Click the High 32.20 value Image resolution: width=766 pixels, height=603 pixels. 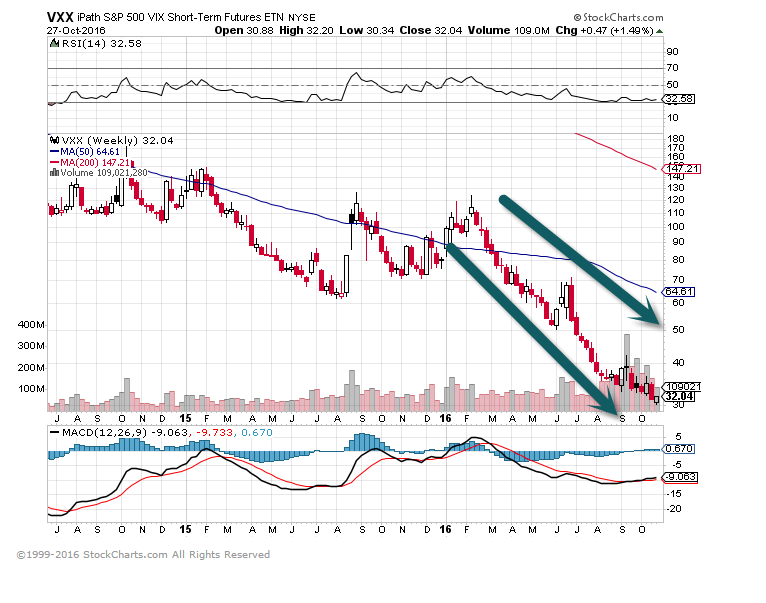point(306,30)
